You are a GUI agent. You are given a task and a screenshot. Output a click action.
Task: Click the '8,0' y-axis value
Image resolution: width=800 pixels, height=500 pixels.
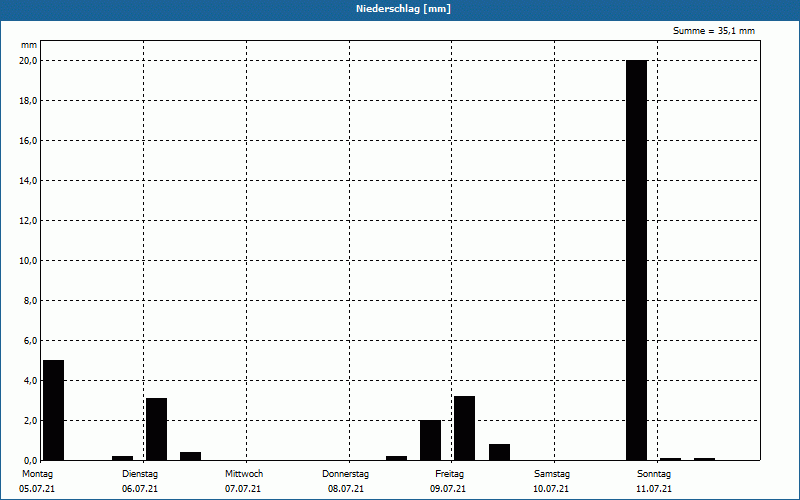[x=31, y=301]
